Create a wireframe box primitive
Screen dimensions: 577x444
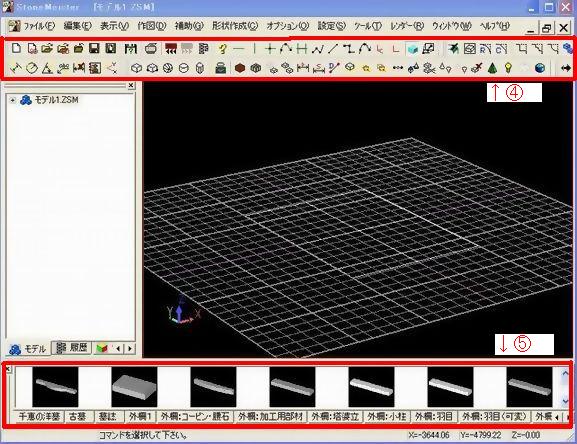coord(137,68)
